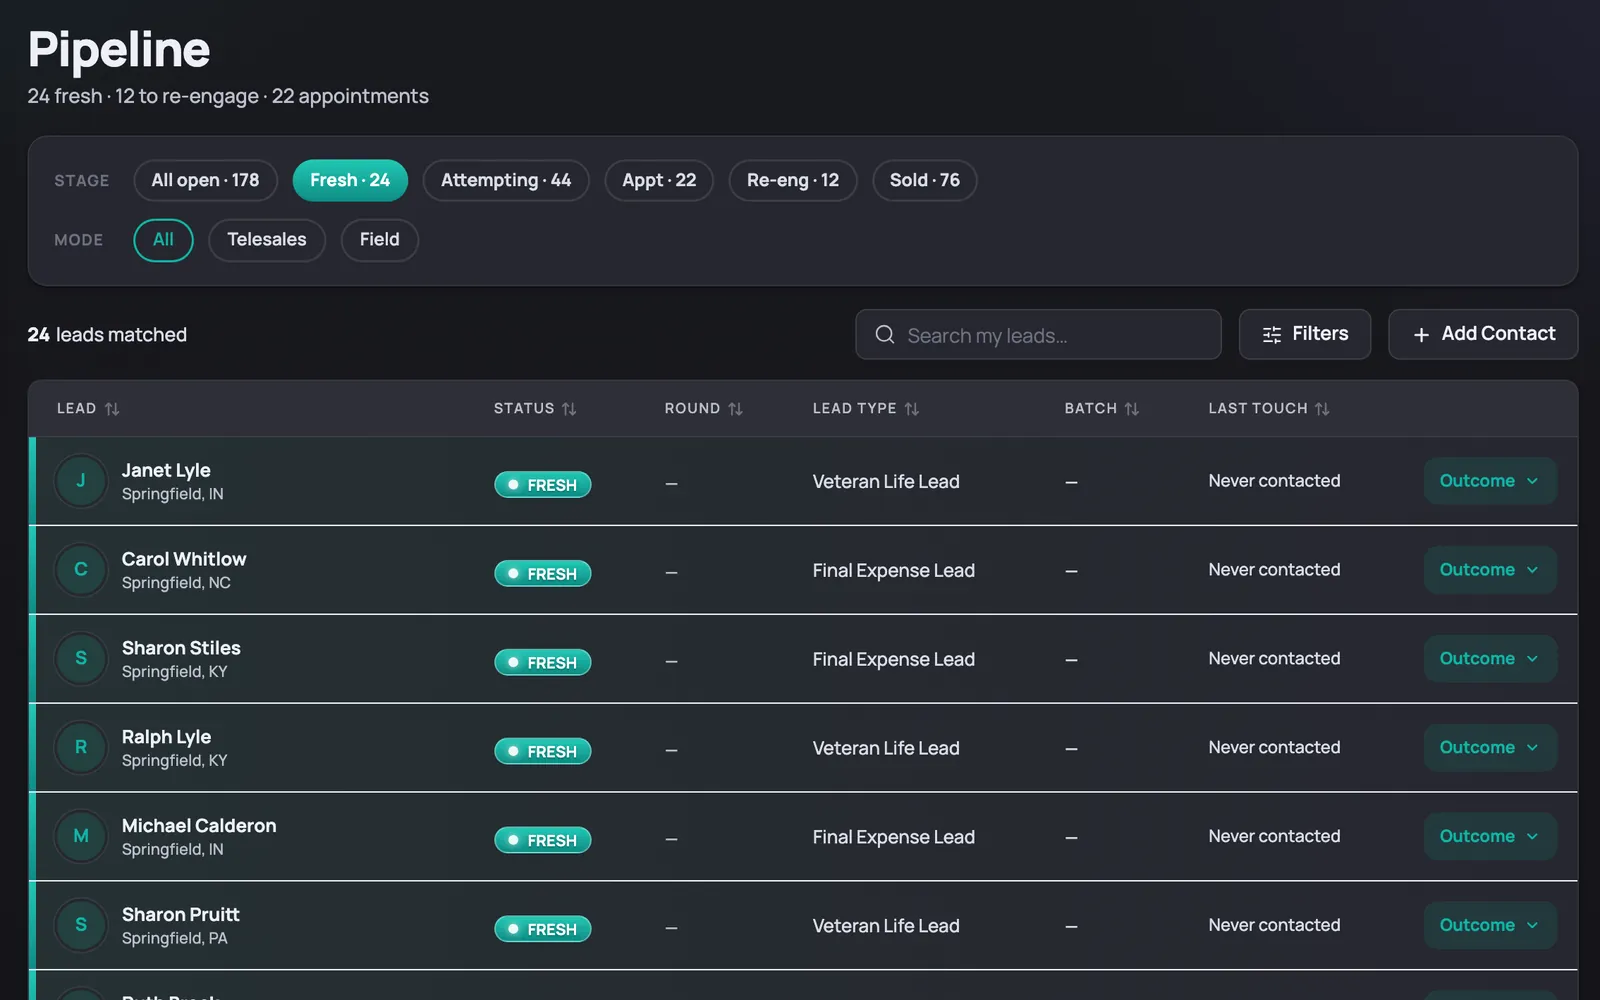This screenshot has height=1000, width=1600.
Task: Click Sharon Pruitt's S avatar
Action: tap(81, 925)
